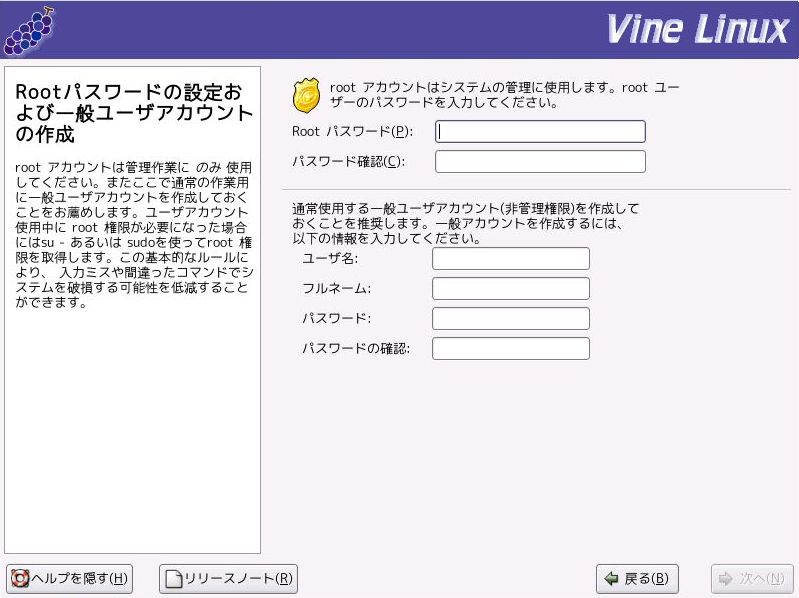Click the gold security badge icon
This screenshot has height=598, width=799.
coord(306,95)
